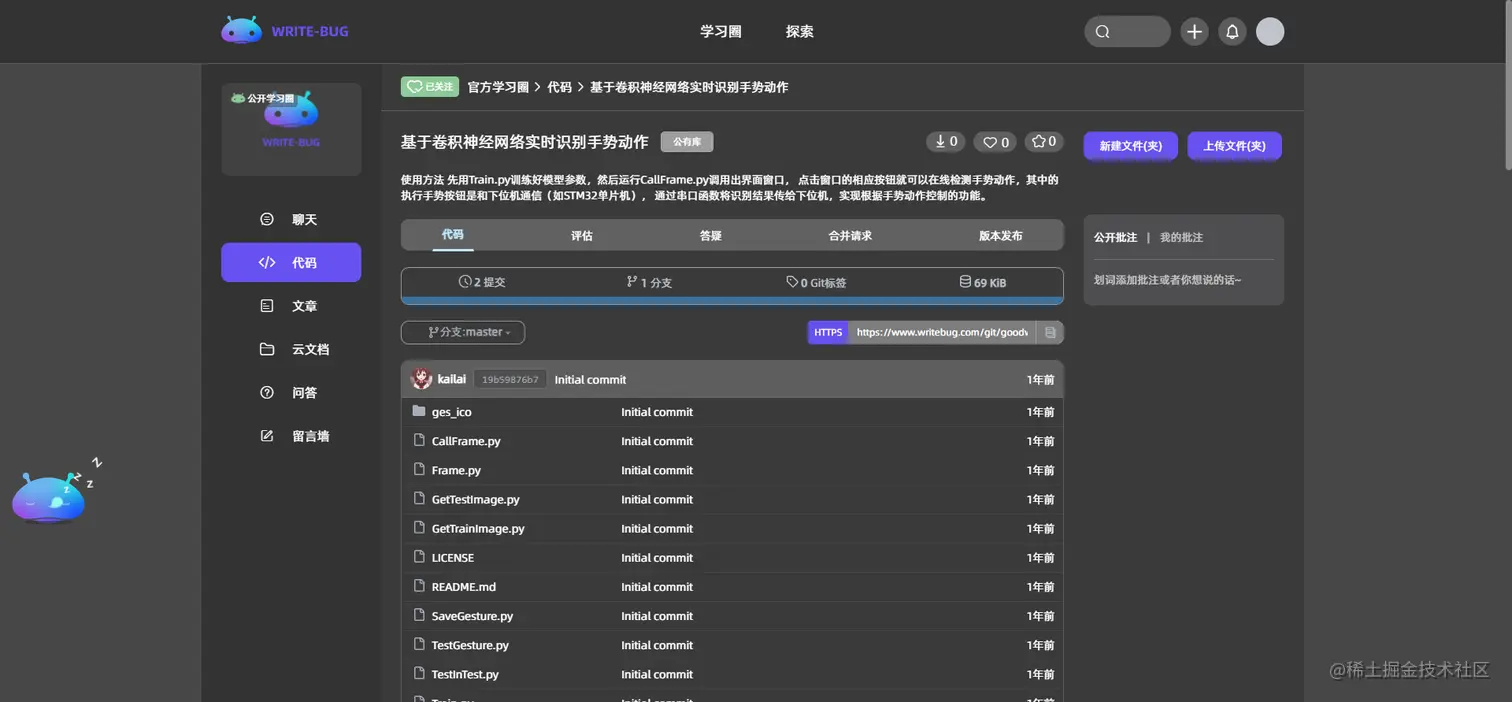Open README.md file

tap(463, 587)
